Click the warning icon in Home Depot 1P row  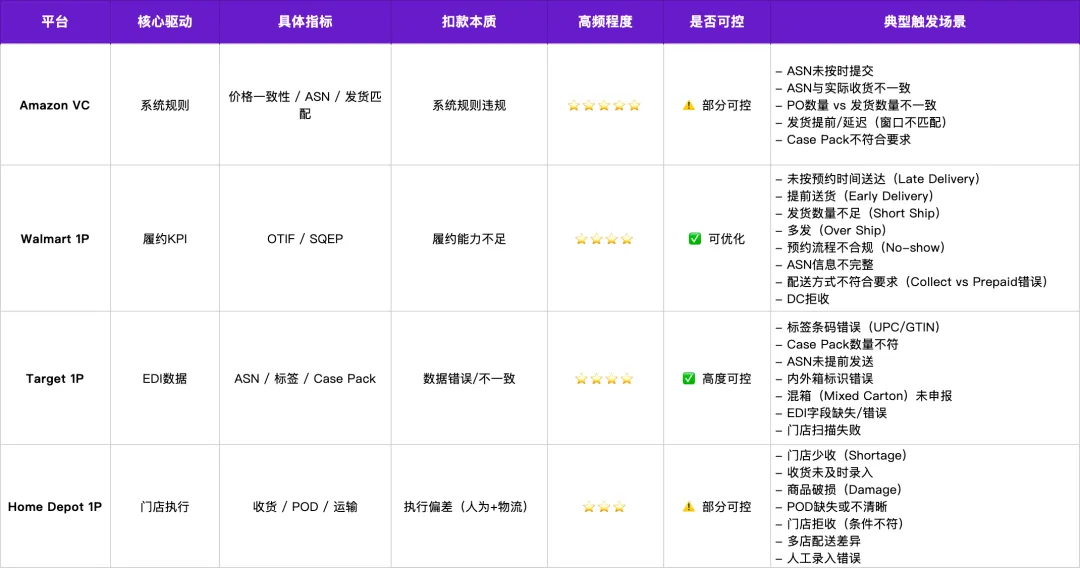click(688, 507)
